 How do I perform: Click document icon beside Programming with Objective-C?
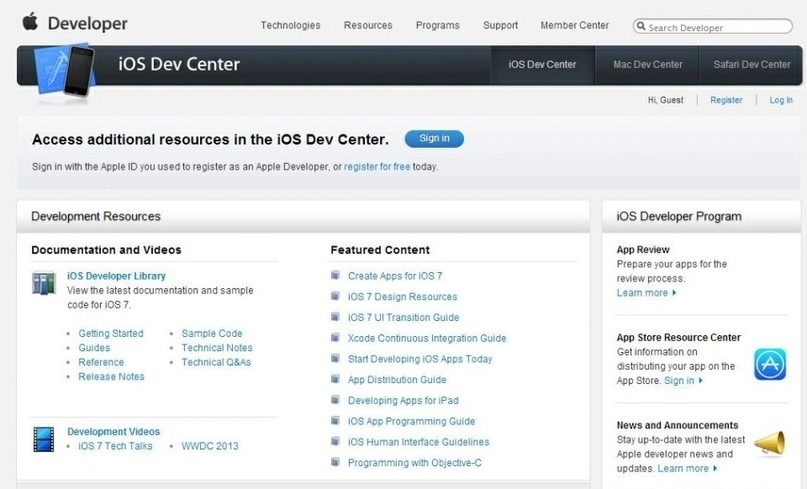(x=335, y=462)
